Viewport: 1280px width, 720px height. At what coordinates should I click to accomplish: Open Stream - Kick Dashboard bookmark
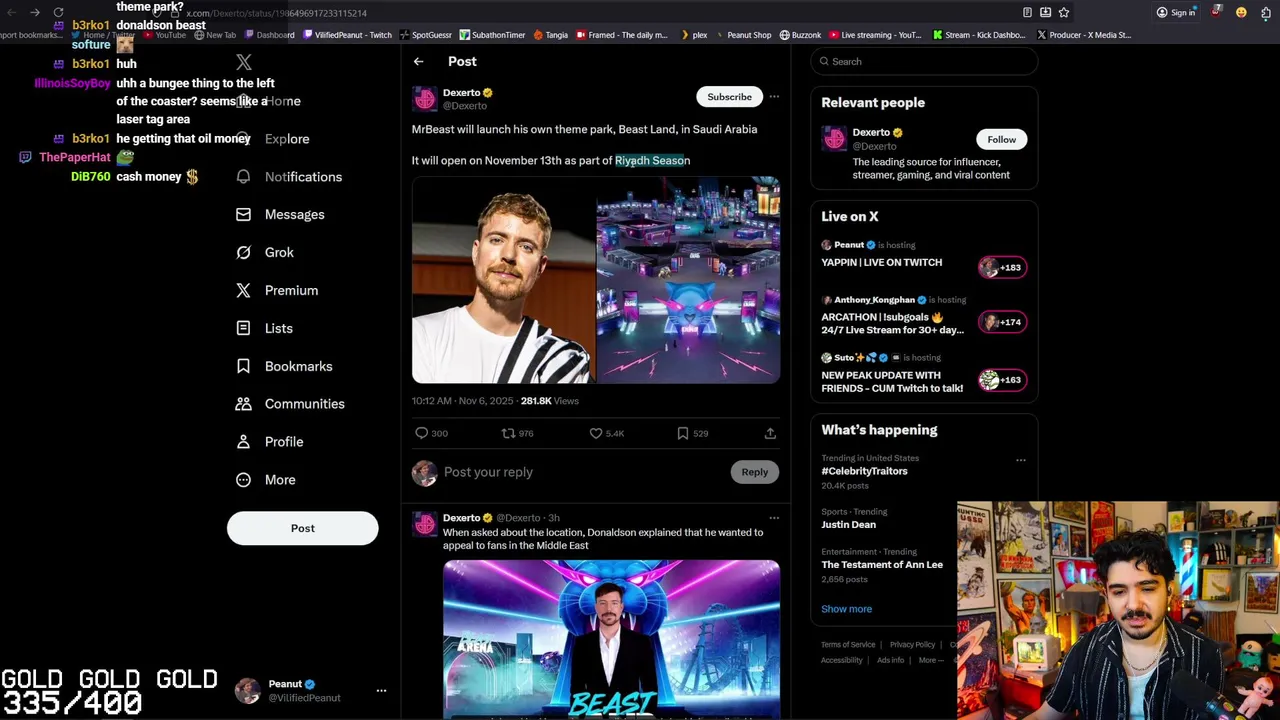[979, 35]
